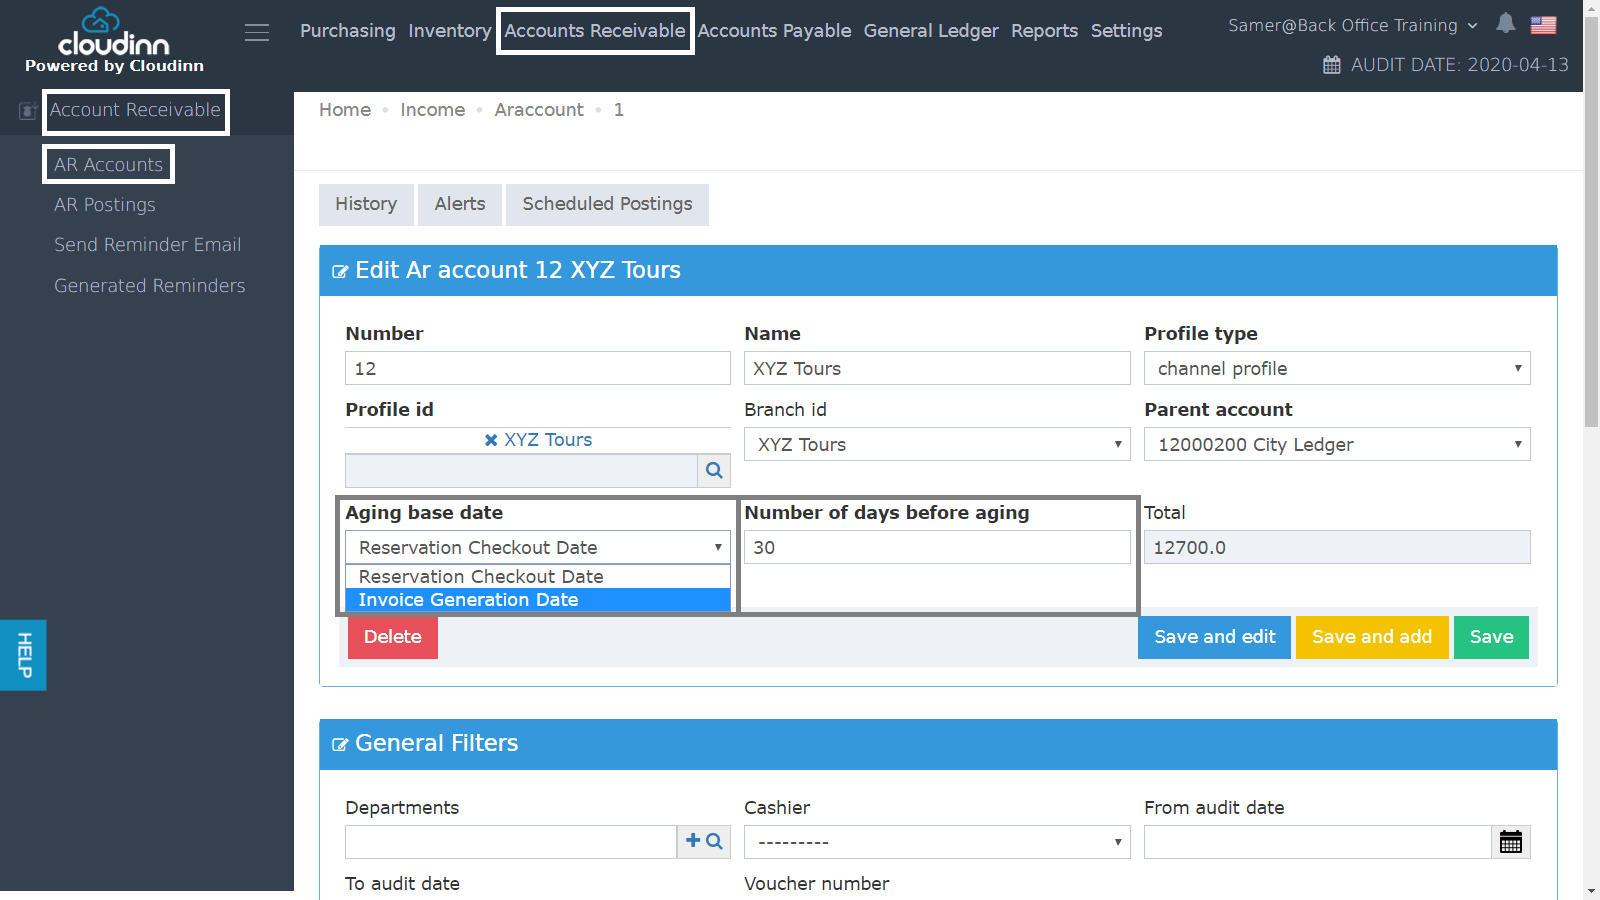Click the Account Receivable sidebar heading
1600x900 pixels.
(135, 110)
